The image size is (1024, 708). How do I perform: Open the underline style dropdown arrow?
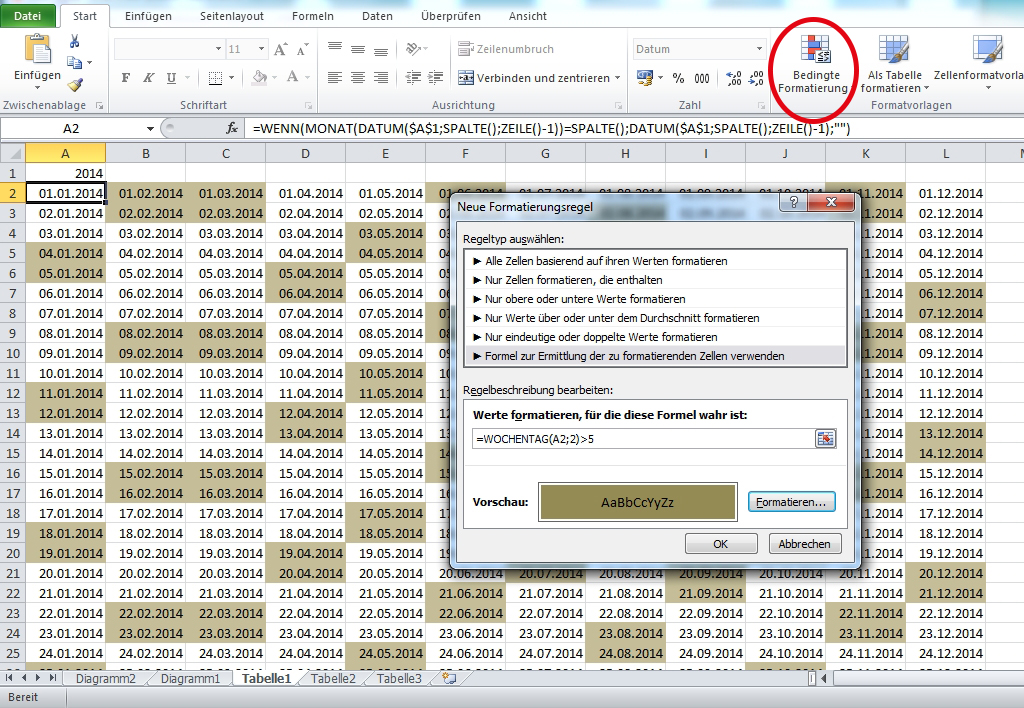(x=187, y=78)
